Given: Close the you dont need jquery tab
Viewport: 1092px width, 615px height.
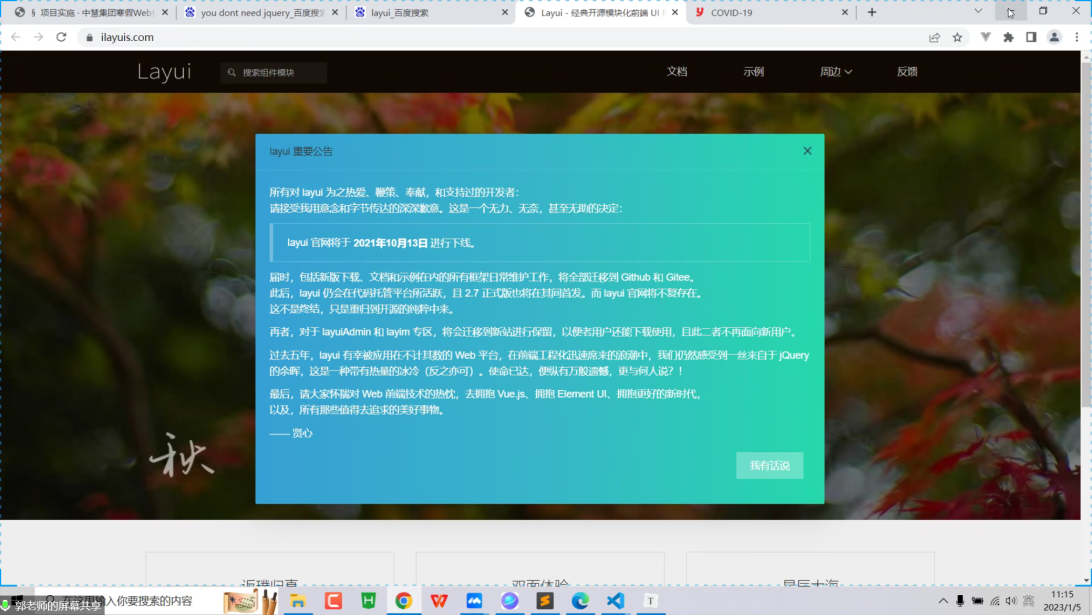Looking at the screenshot, I should pyautogui.click(x=335, y=13).
